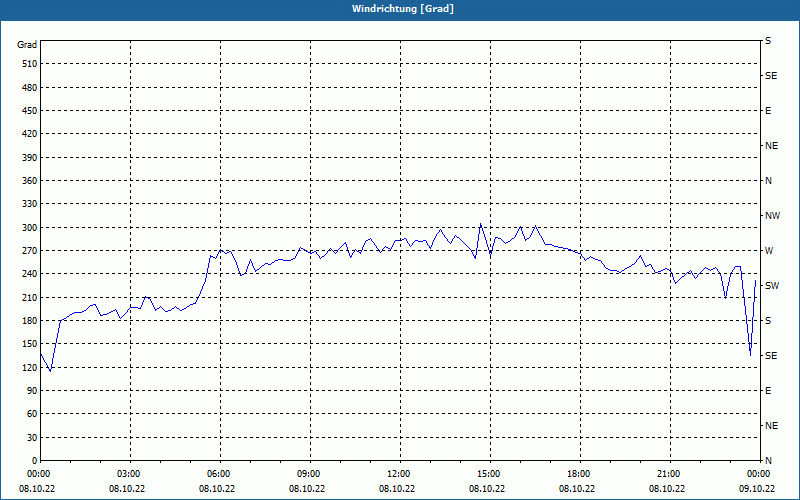Screen dimensions: 800x500
Task: Select the NW compass label
Action: coord(772,216)
